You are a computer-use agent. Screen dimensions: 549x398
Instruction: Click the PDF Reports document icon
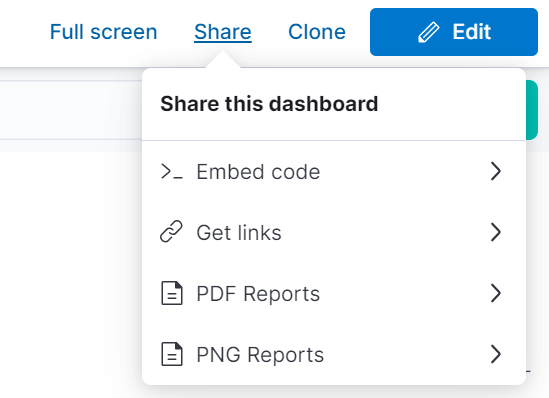(172, 293)
